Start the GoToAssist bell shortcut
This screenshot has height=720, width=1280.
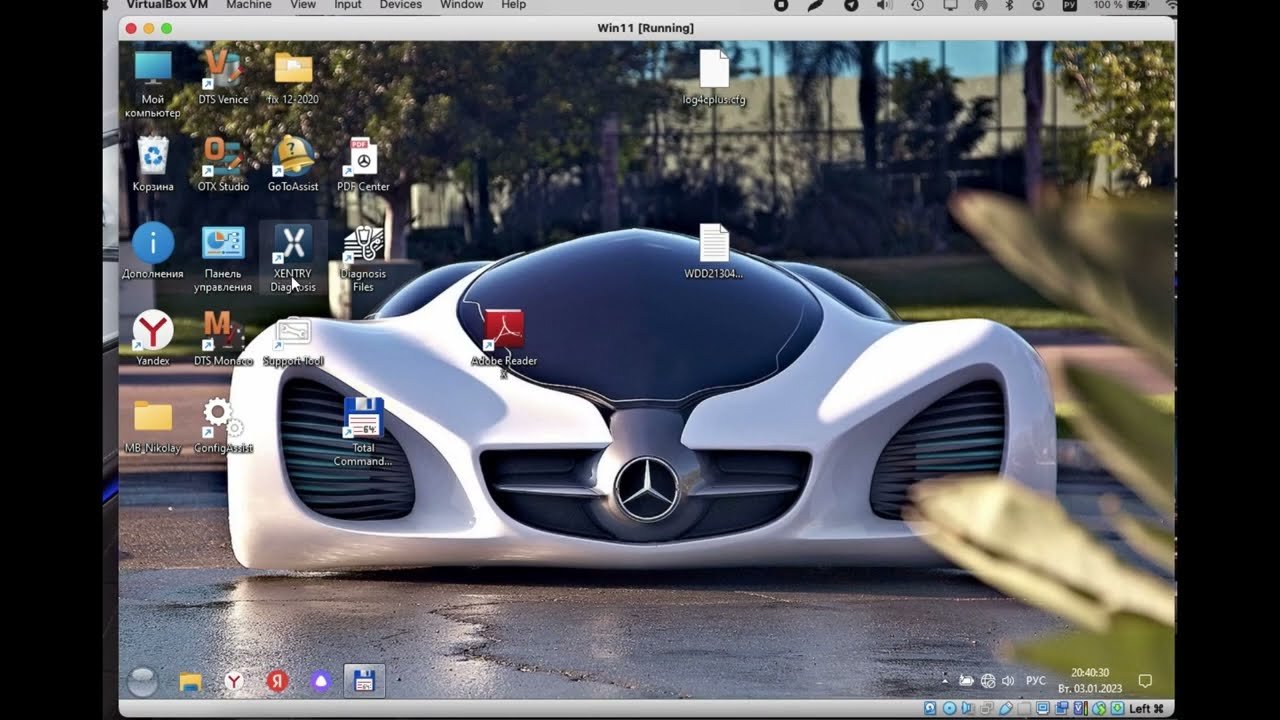(293, 164)
